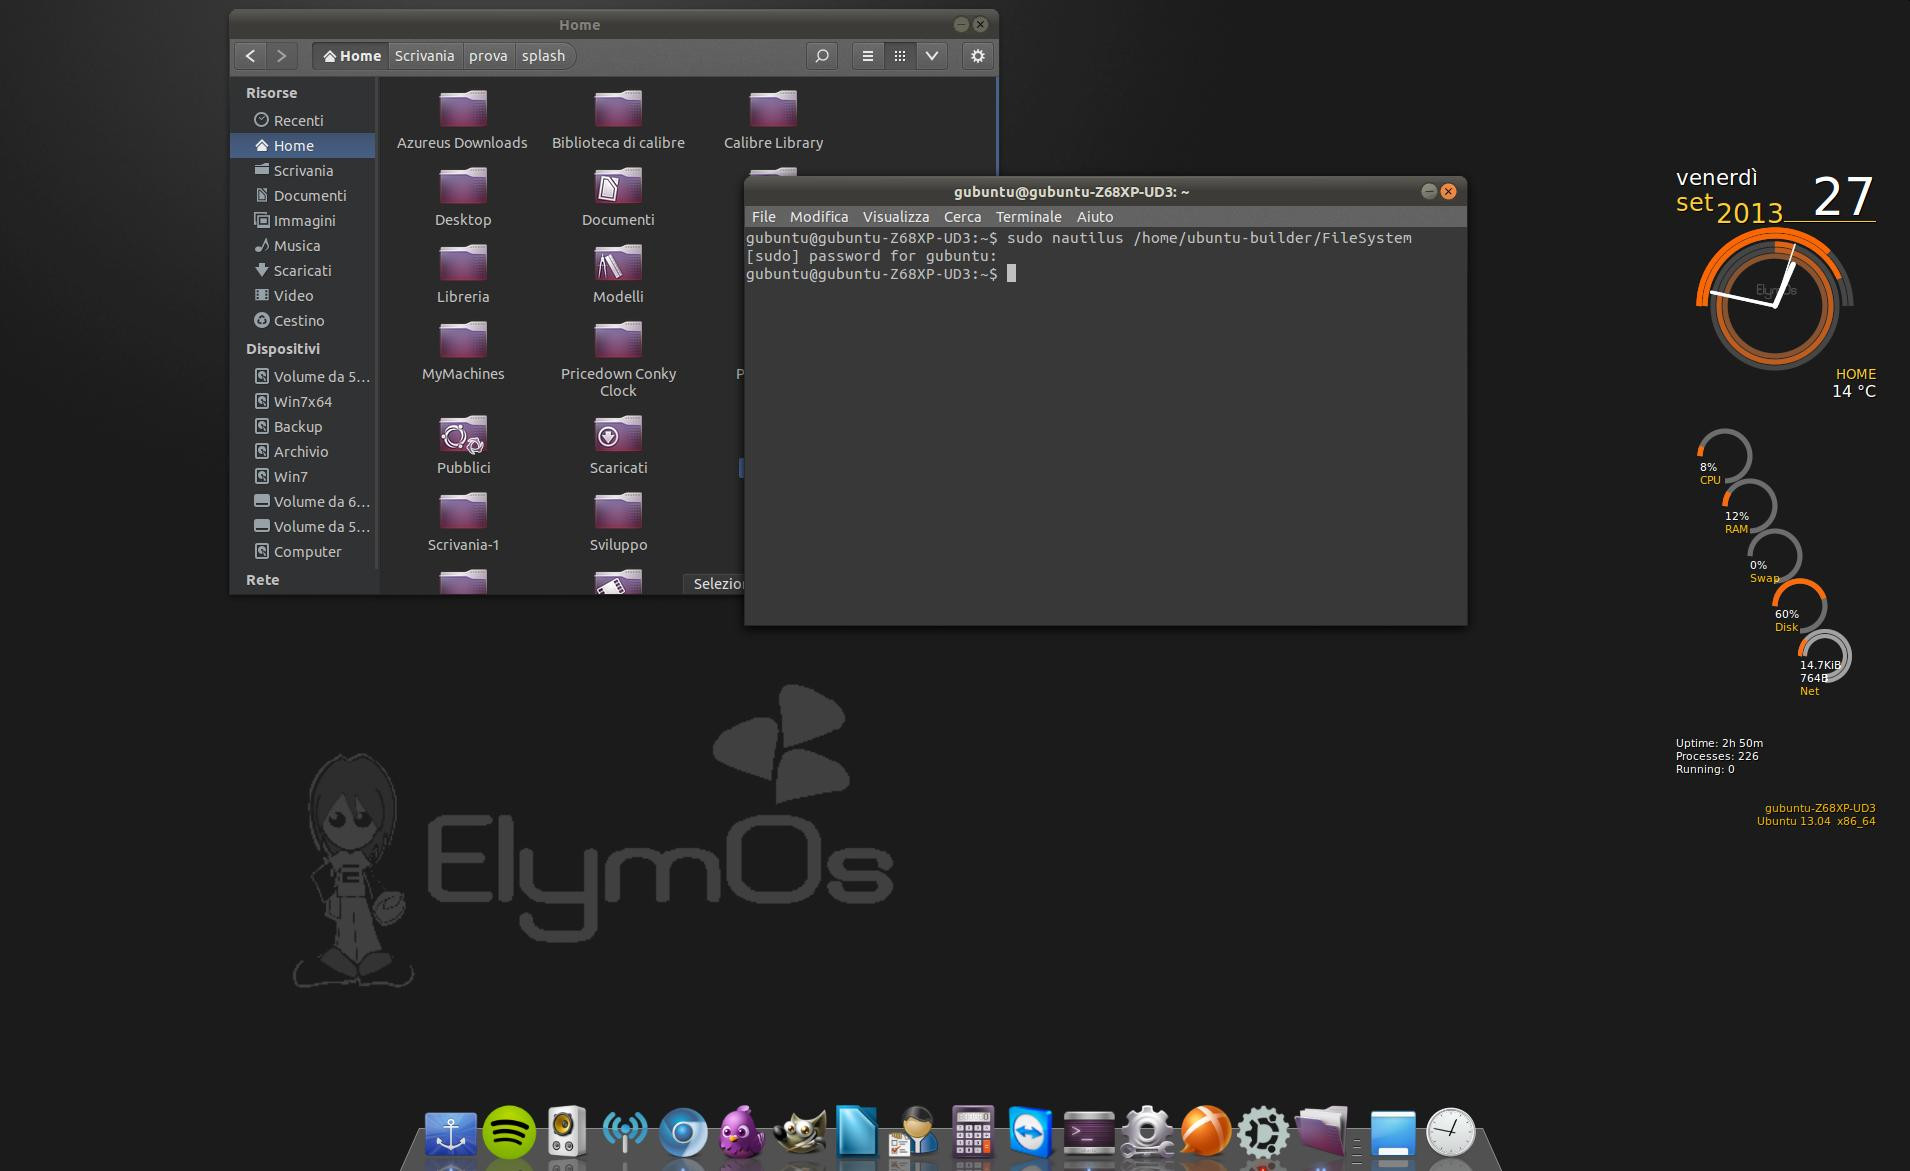Click the Home breadcrumb button
This screenshot has height=1171, width=1910.
[351, 56]
